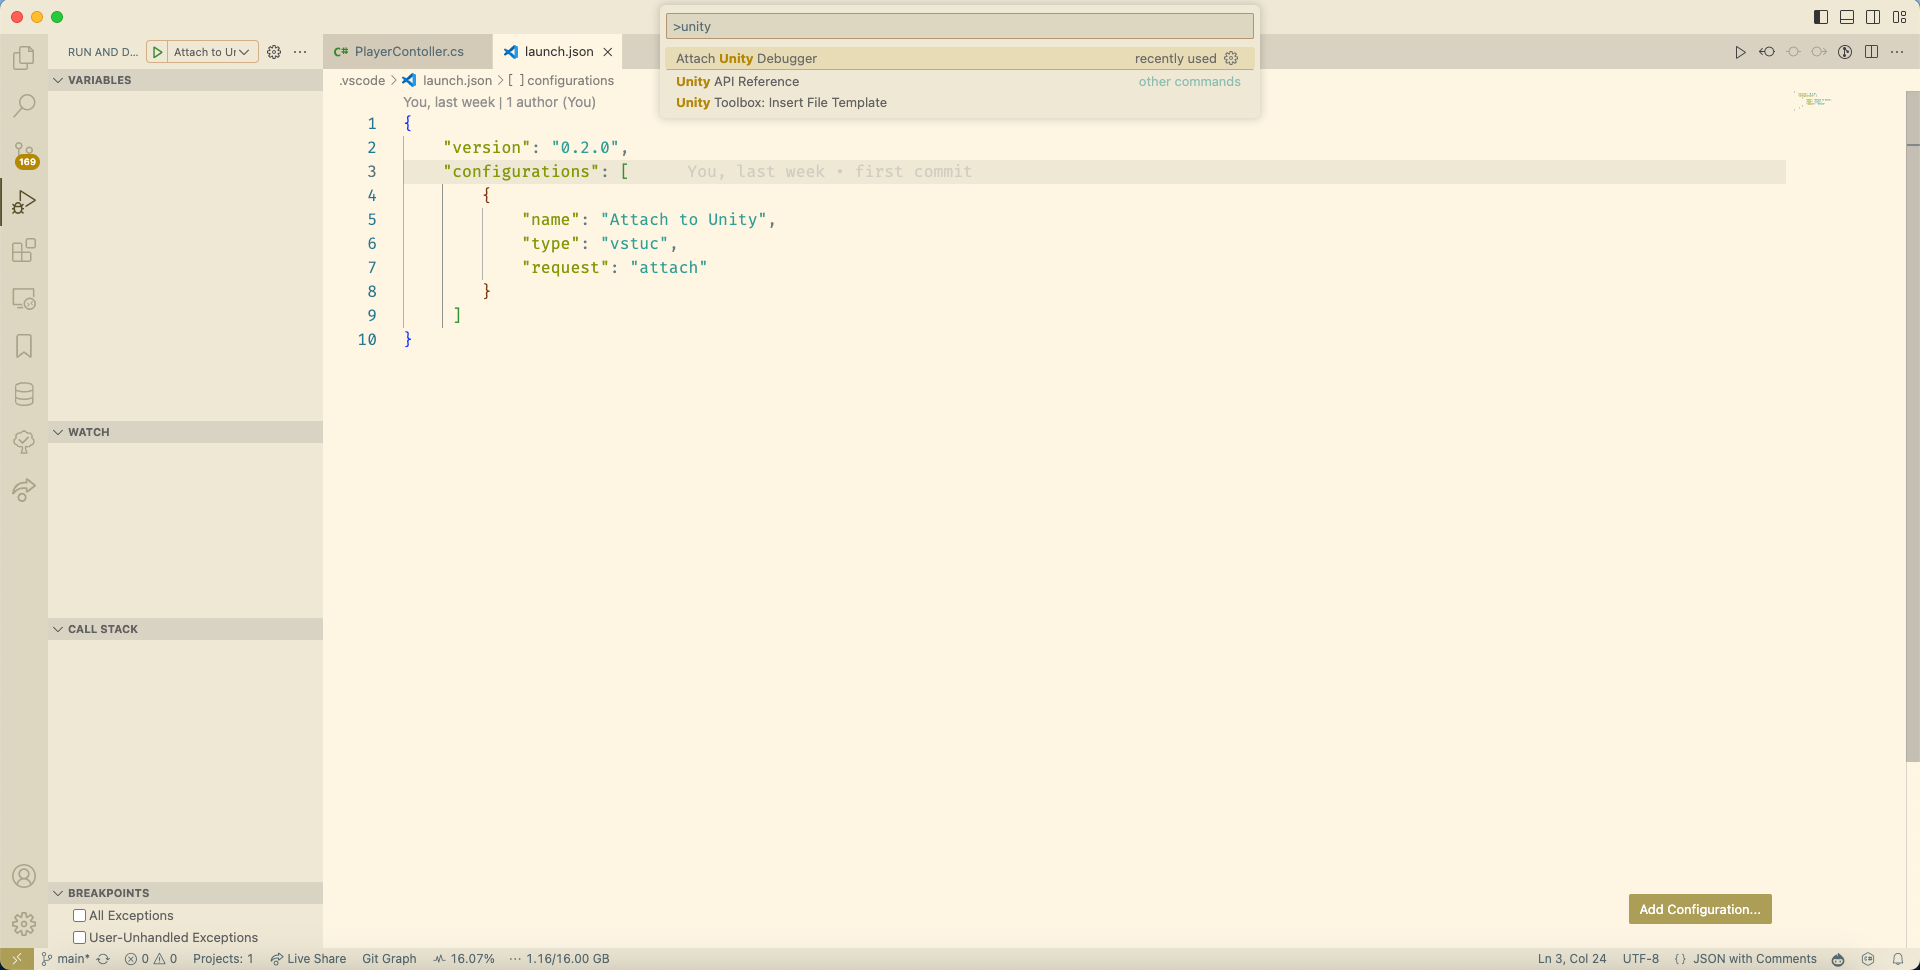Click Ln 3, Col 24 go-to-line indicator
Viewport: 1920px width, 970px height.
(x=1572, y=959)
